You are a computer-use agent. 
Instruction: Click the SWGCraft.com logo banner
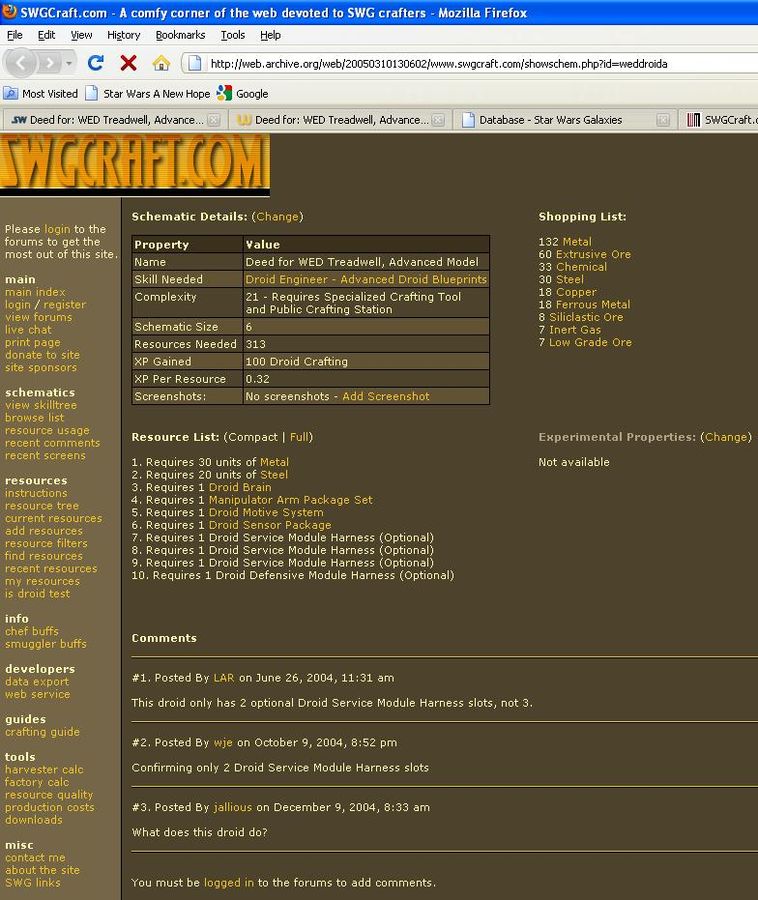pyautogui.click(x=135, y=163)
